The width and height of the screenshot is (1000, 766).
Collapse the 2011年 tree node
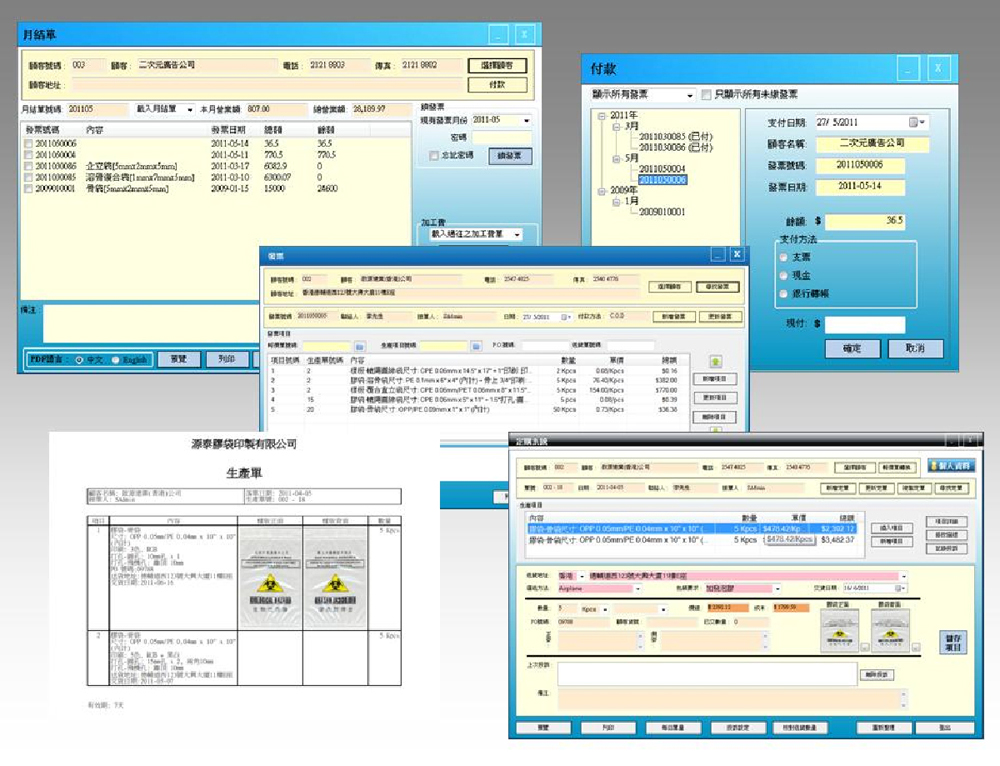(600, 115)
